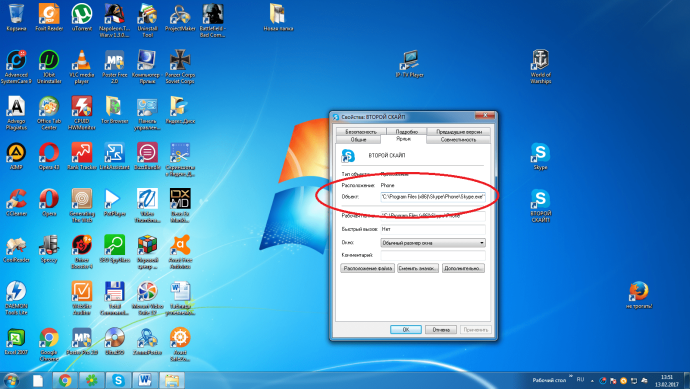Open Skype from the taskbar
Image resolution: width=690 pixels, height=389 pixels.
click(118, 380)
